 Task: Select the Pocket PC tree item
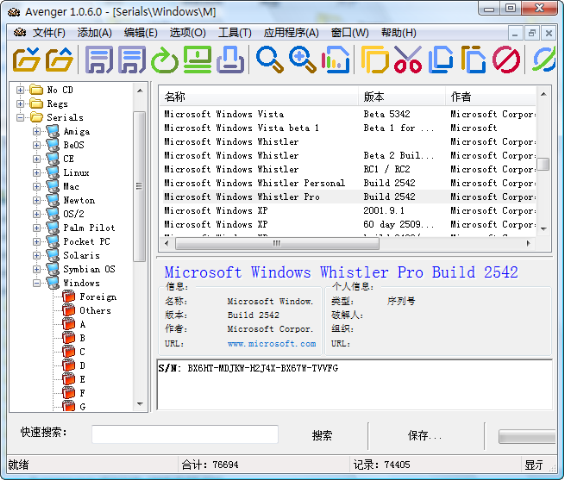pyautogui.click(x=87, y=241)
